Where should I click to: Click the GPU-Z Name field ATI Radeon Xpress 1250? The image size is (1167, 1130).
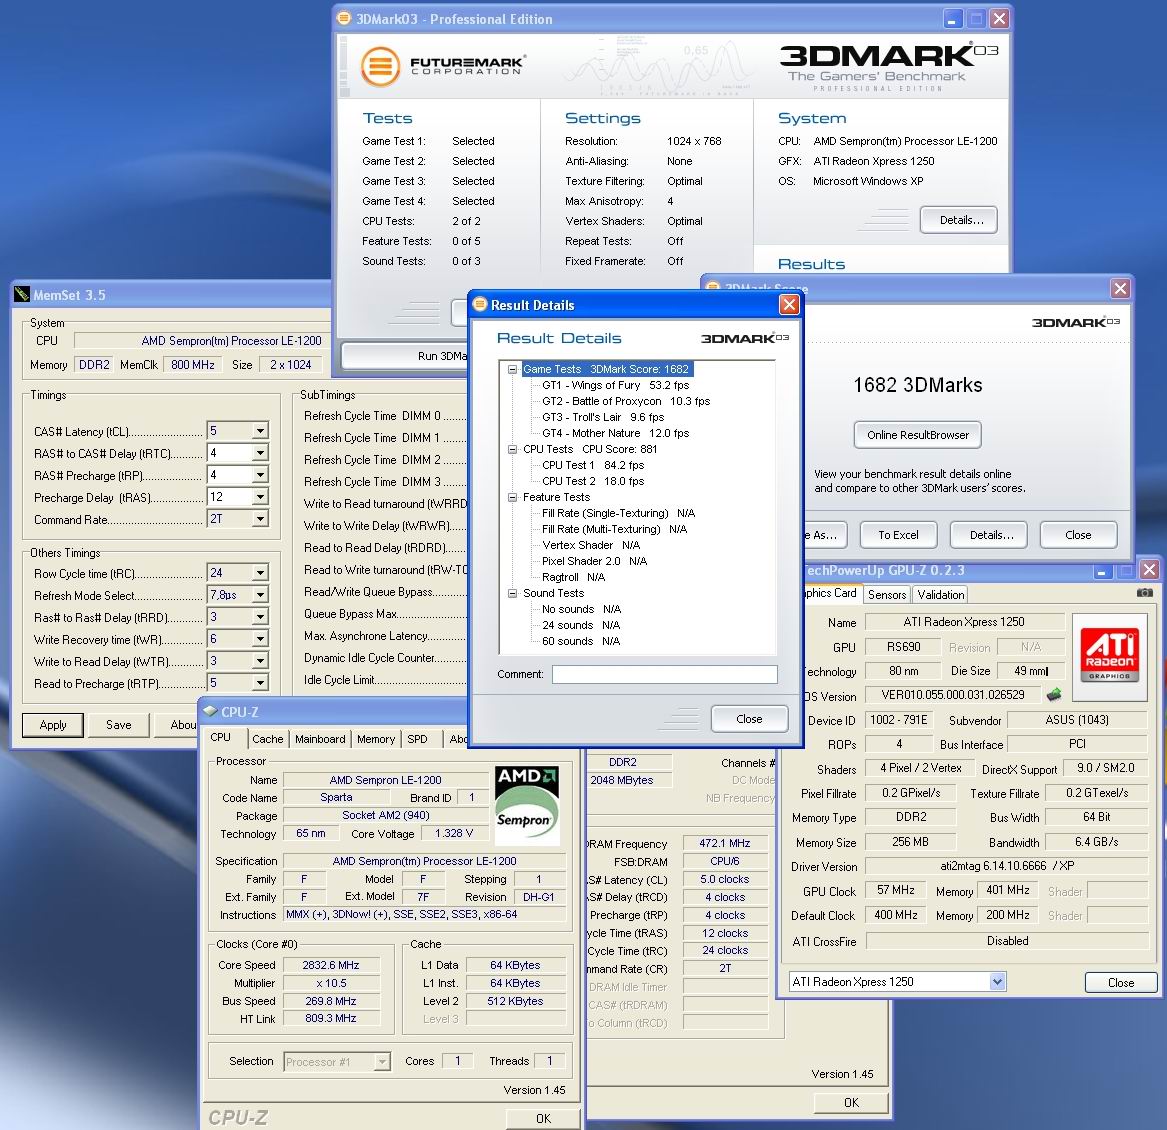point(964,622)
